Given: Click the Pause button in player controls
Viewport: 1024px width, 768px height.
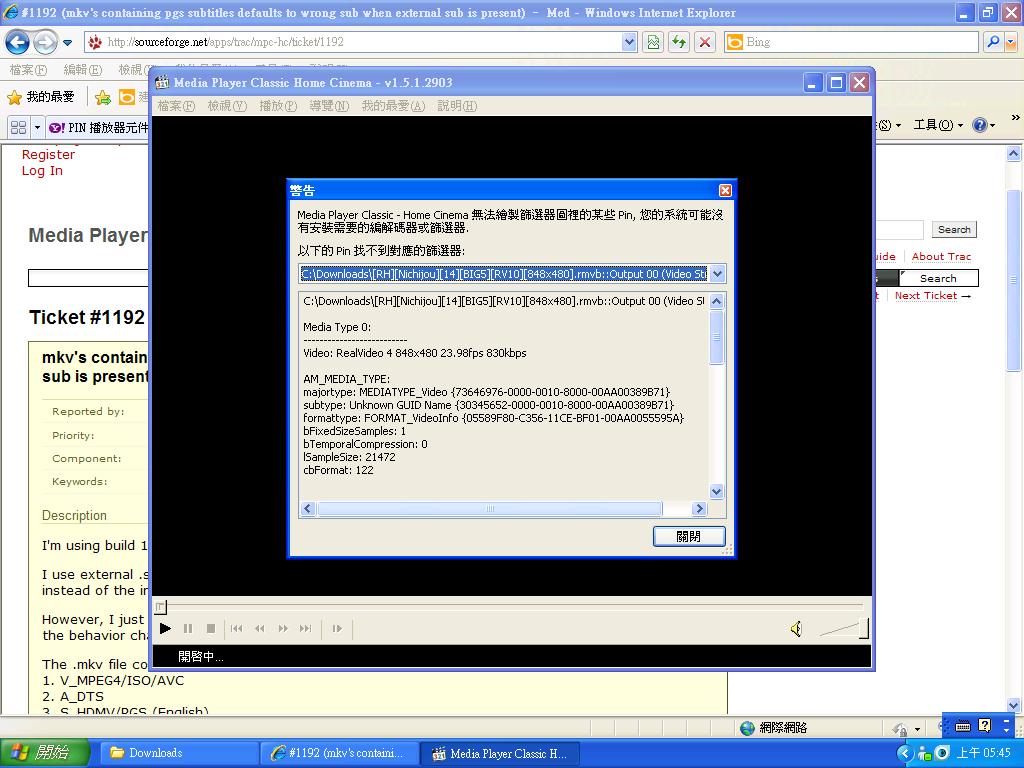Looking at the screenshot, I should (x=188, y=629).
